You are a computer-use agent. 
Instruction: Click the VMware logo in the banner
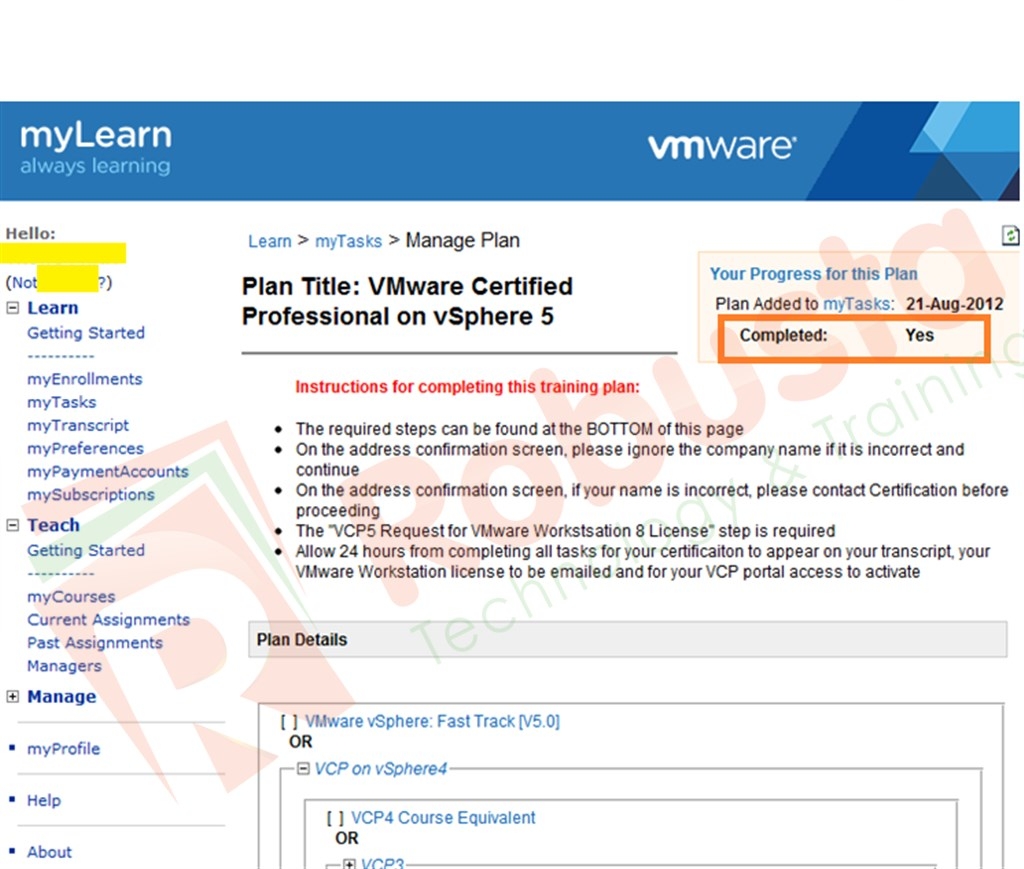point(722,146)
